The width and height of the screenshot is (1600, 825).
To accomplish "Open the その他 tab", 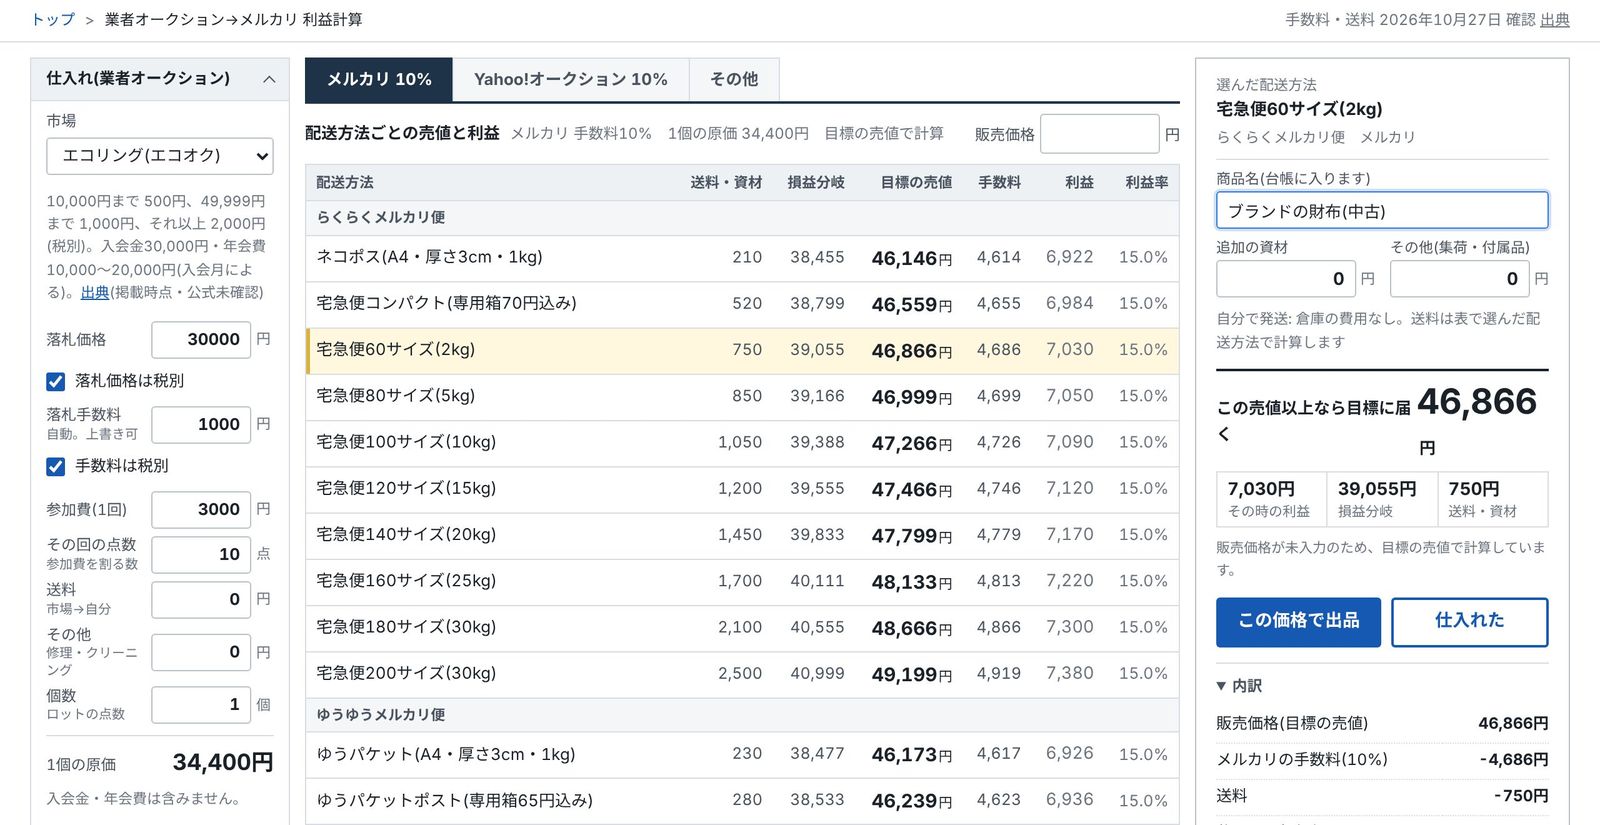I will pos(734,80).
